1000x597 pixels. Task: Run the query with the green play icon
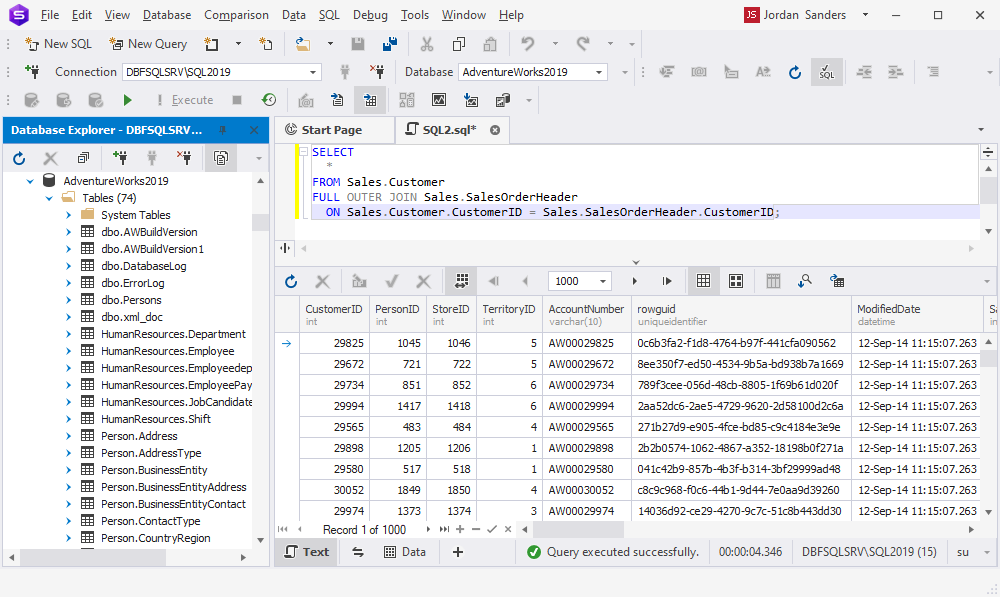127,100
